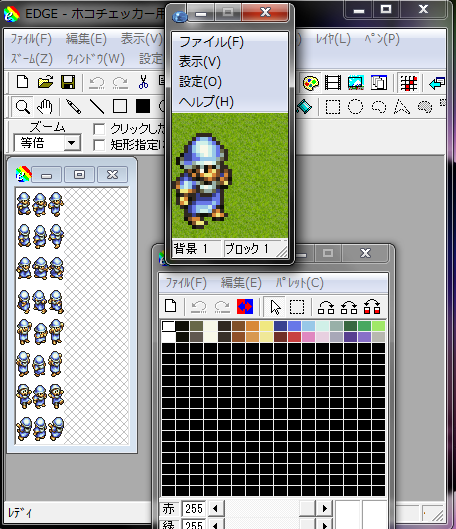Open 表示(V) in the checker preview window
The width and height of the screenshot is (456, 529).
click(200, 62)
